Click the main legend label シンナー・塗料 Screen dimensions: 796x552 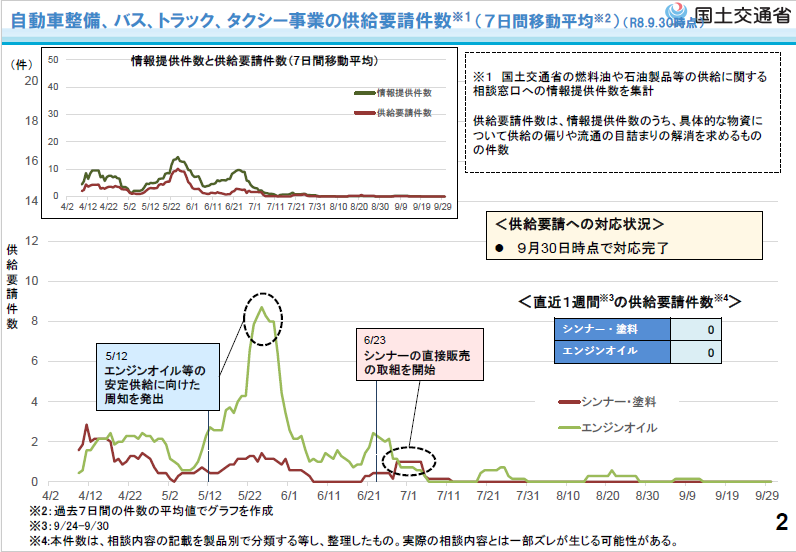click(619, 402)
